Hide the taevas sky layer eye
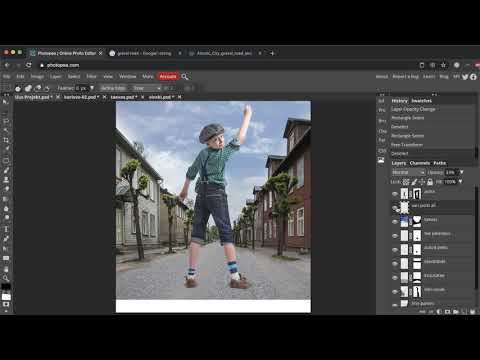 pyautogui.click(x=395, y=222)
